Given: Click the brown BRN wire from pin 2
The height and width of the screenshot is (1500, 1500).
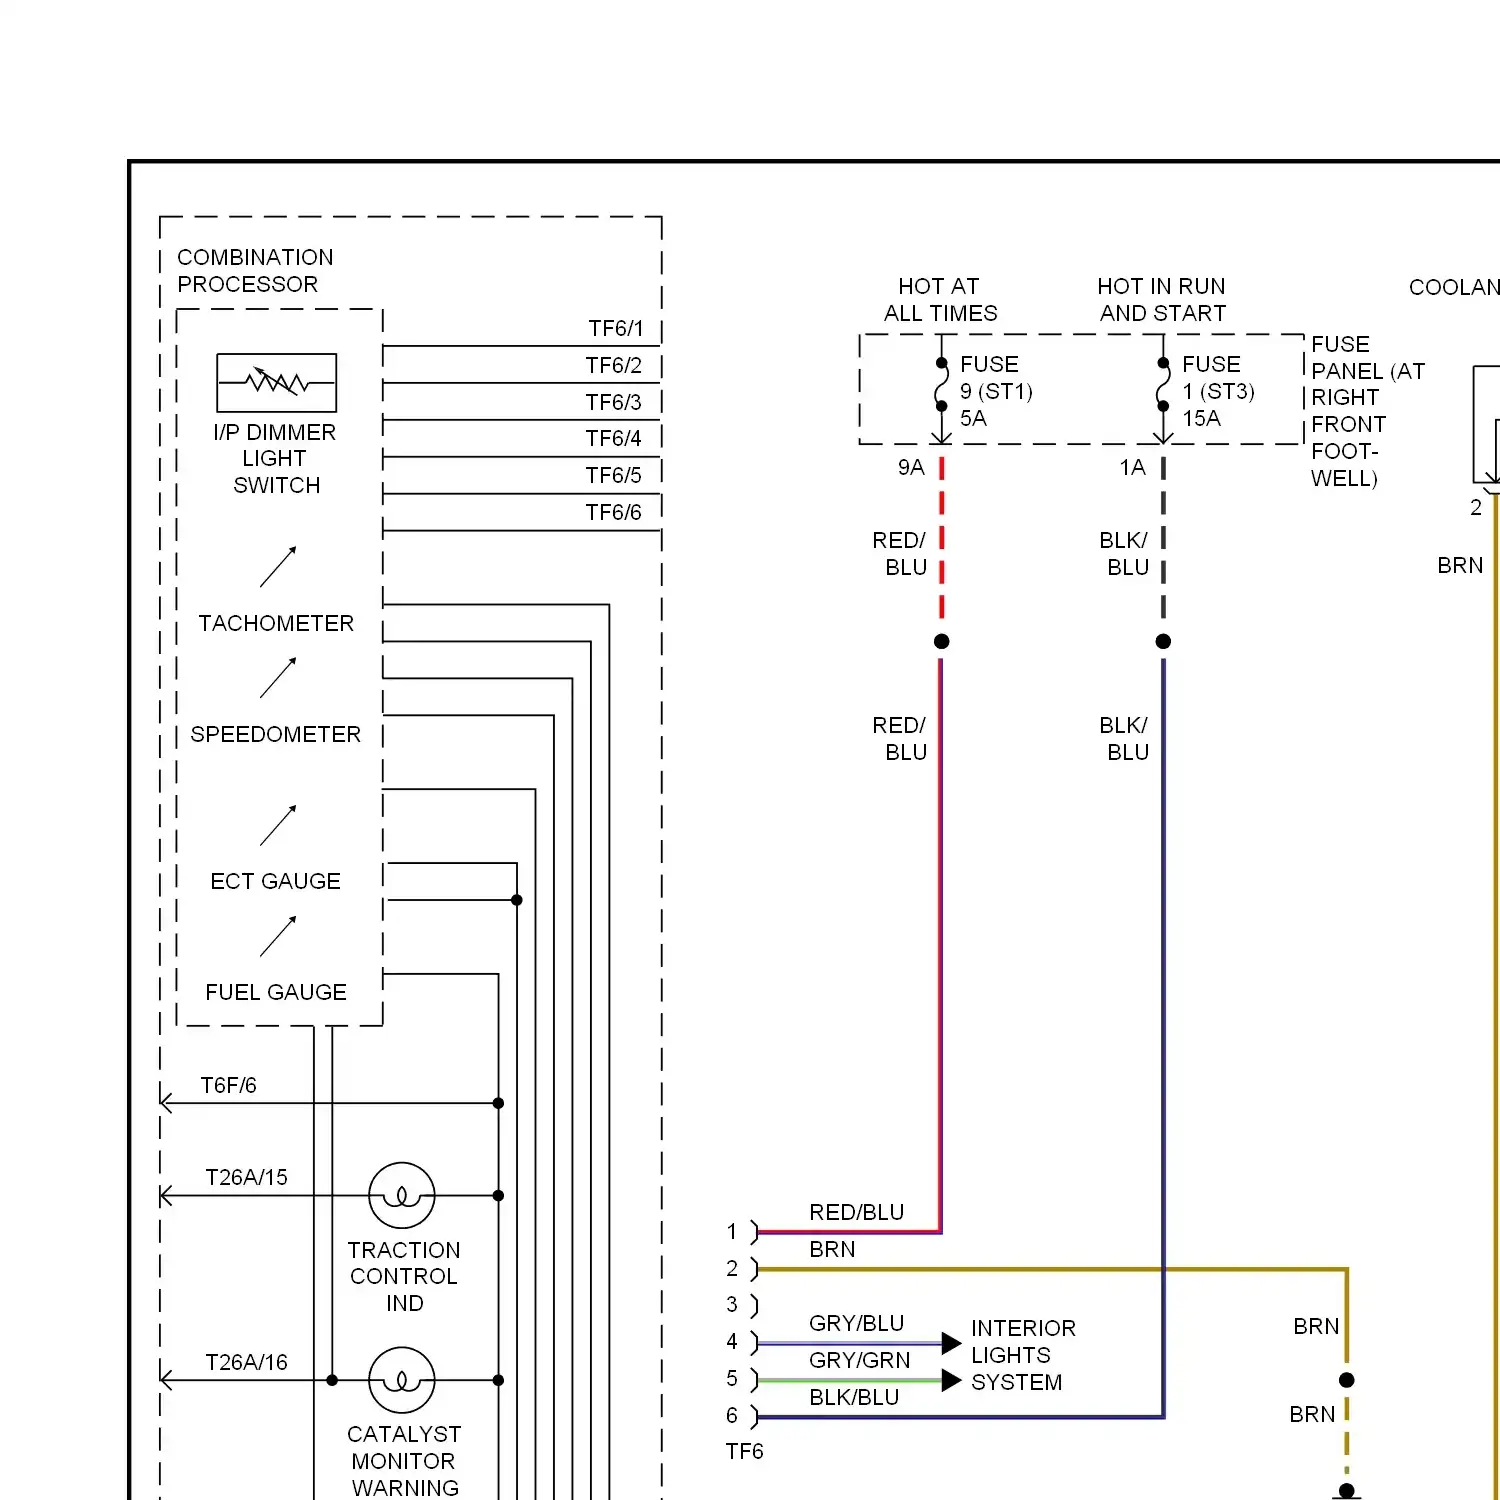Looking at the screenshot, I should (x=1052, y=1269).
